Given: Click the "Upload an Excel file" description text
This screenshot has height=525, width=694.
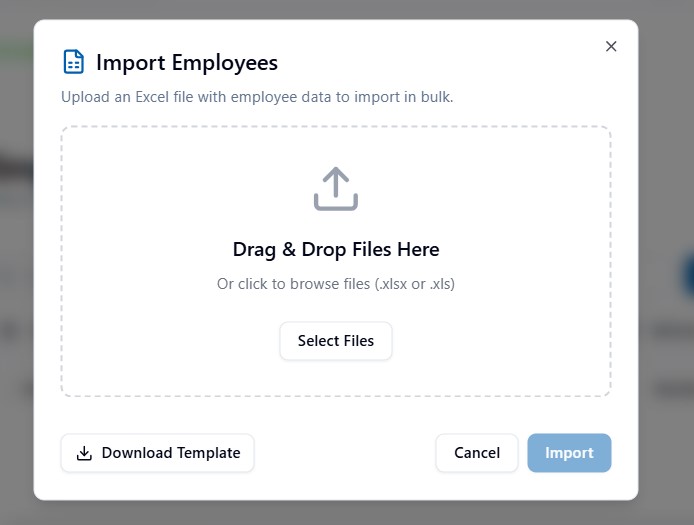Looking at the screenshot, I should [257, 97].
